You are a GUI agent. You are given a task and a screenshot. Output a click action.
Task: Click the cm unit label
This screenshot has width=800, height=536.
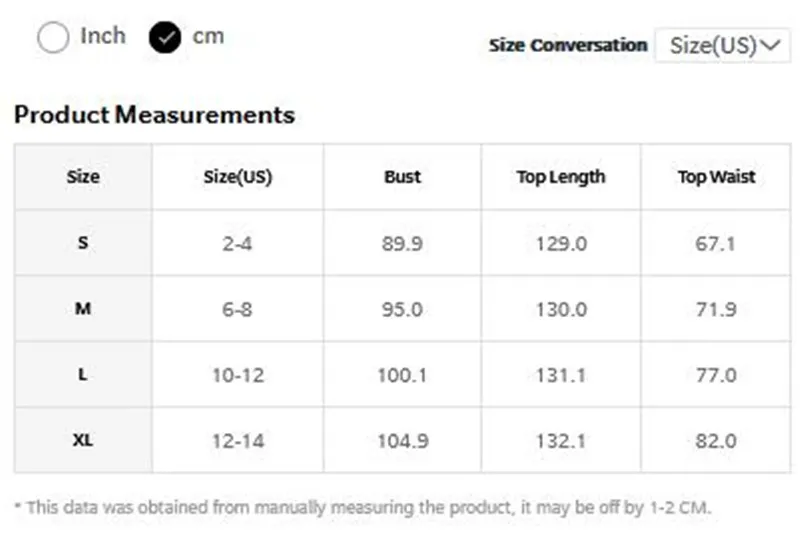coord(208,37)
